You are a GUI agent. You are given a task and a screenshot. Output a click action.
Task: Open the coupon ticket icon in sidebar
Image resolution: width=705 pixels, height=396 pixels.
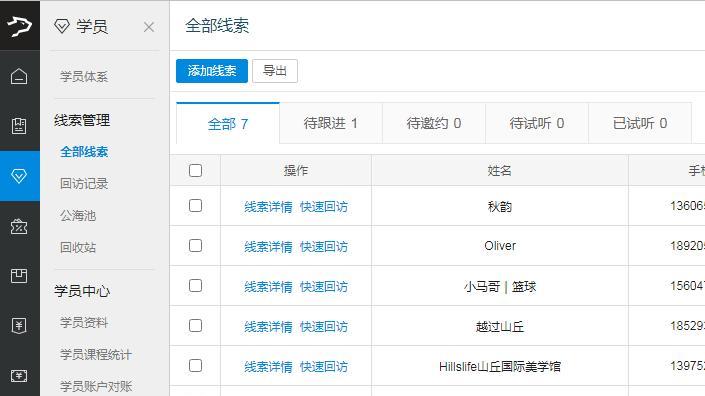pos(19,226)
